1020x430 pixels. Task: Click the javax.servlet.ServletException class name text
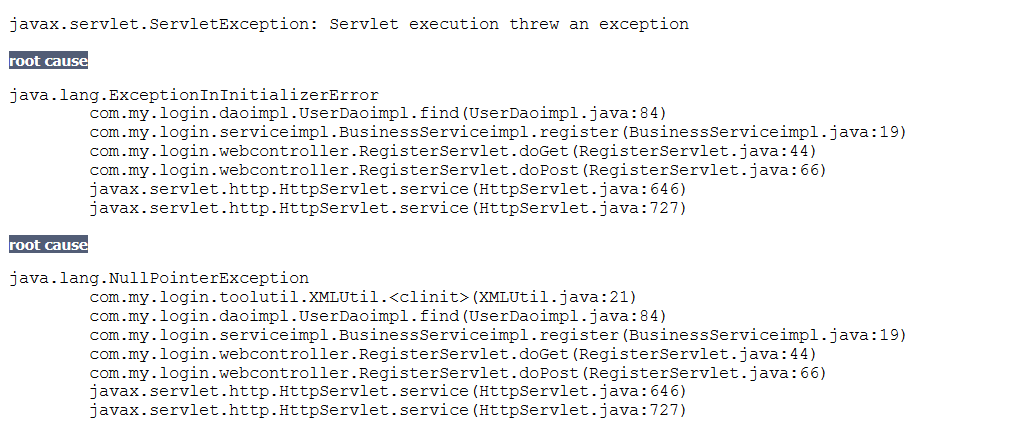pyautogui.click(x=164, y=24)
